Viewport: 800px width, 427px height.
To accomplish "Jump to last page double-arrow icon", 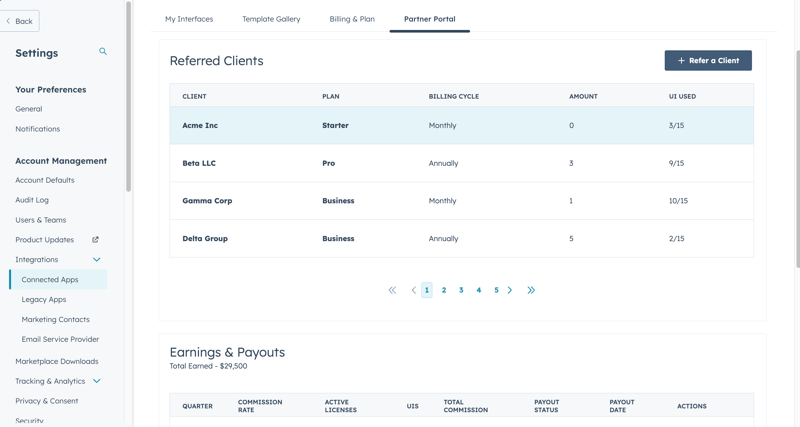I will coord(531,290).
